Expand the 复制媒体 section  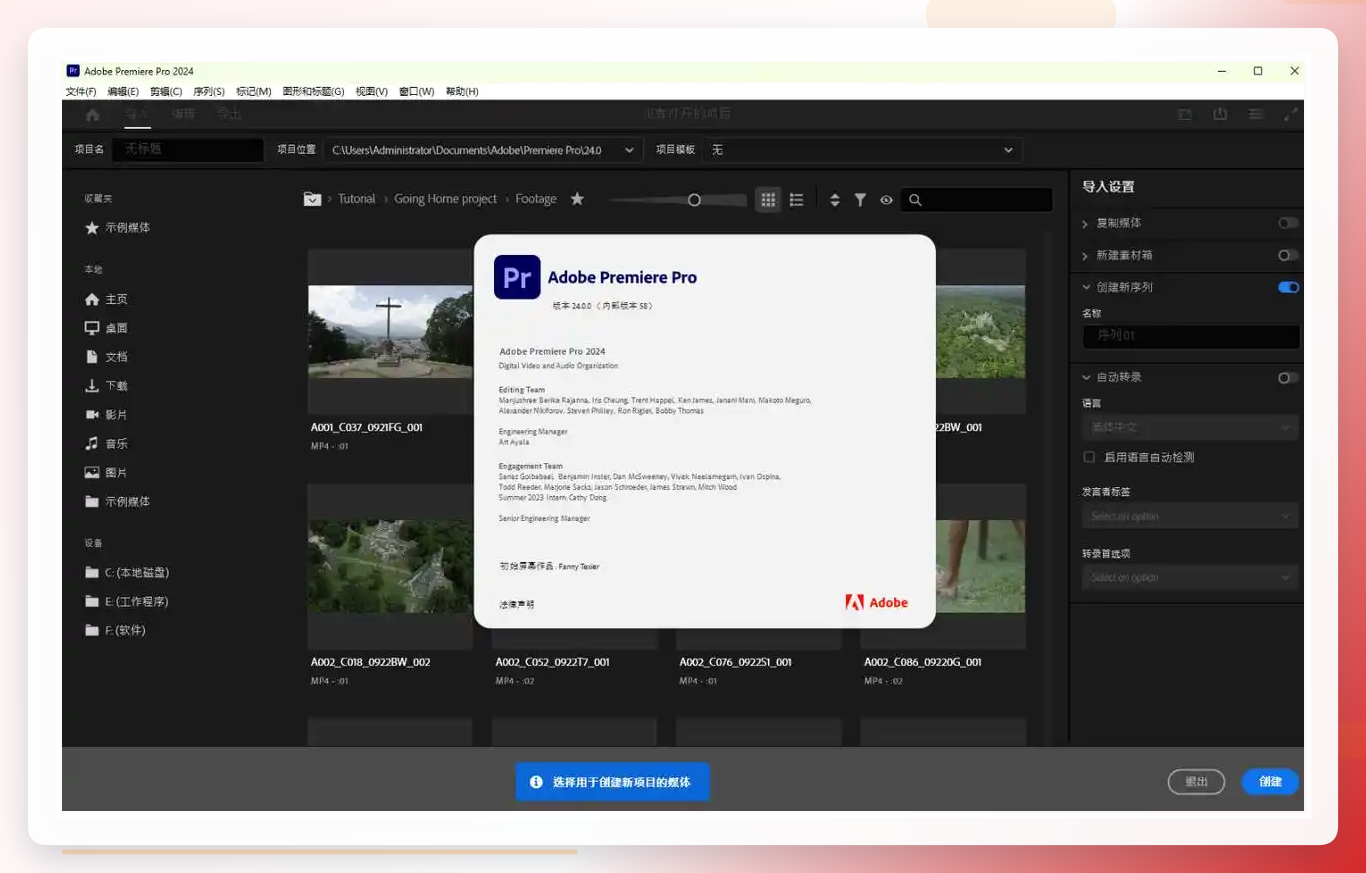tap(1086, 224)
